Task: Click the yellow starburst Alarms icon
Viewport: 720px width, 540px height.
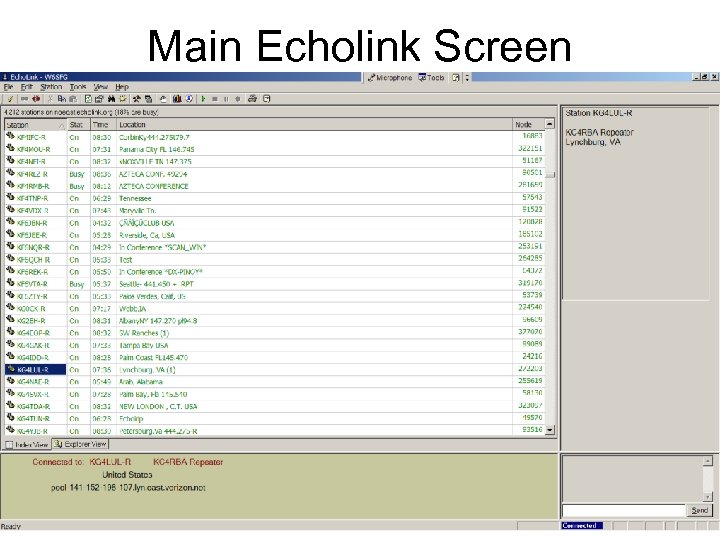Action: (123, 99)
